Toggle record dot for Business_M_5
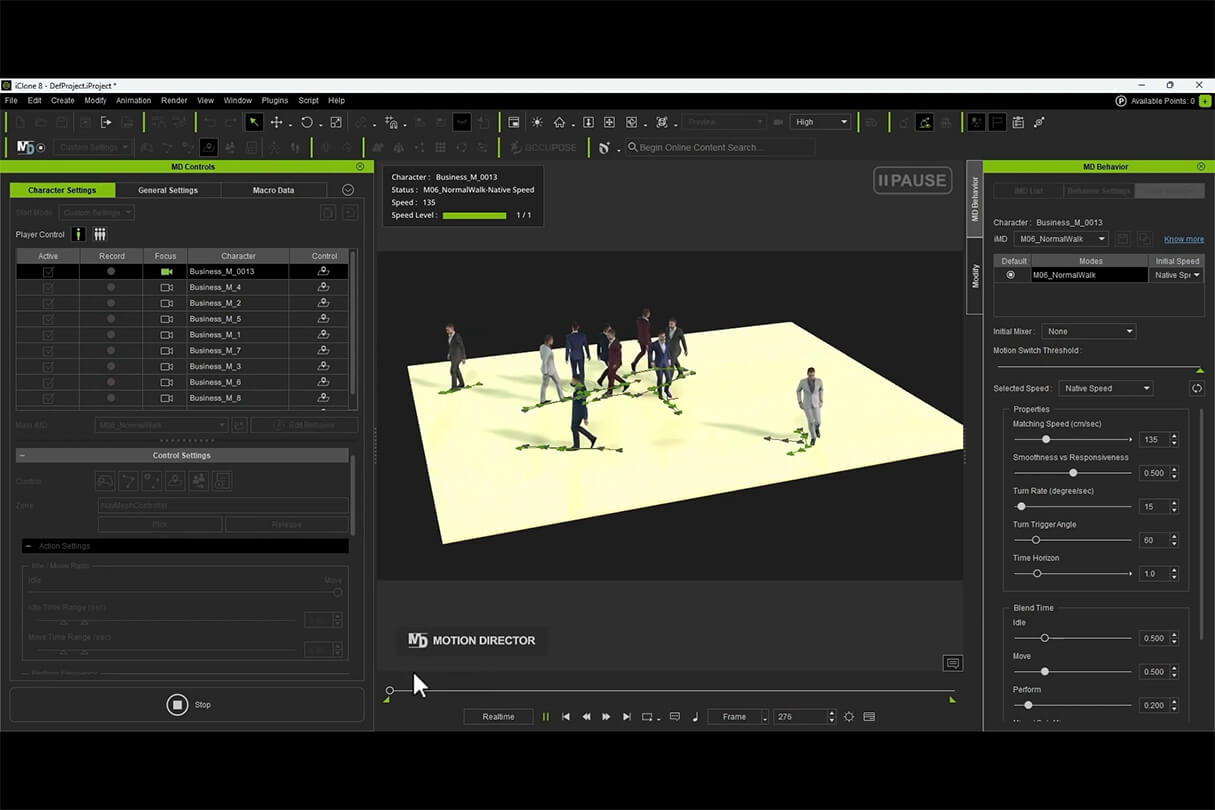1215x810 pixels. pyautogui.click(x=111, y=319)
